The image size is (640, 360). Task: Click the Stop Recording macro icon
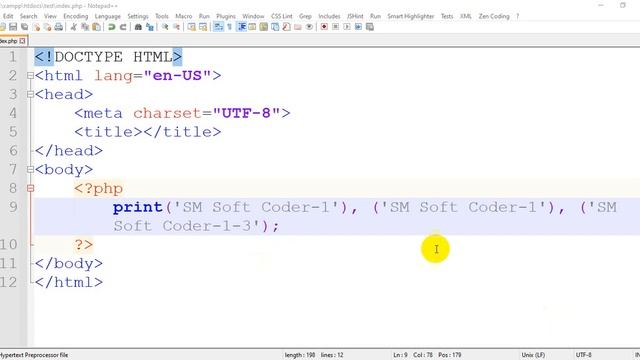(336, 27)
